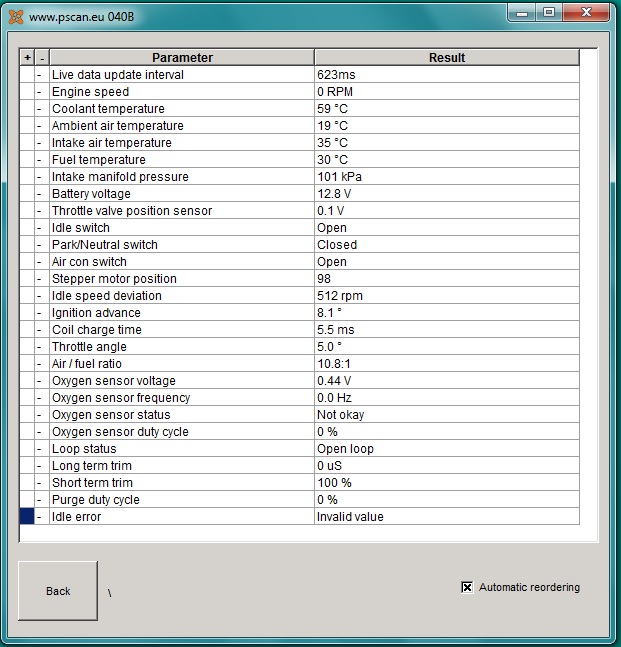621x647 pixels.
Task: Click the Result column header
Action: tap(447, 57)
